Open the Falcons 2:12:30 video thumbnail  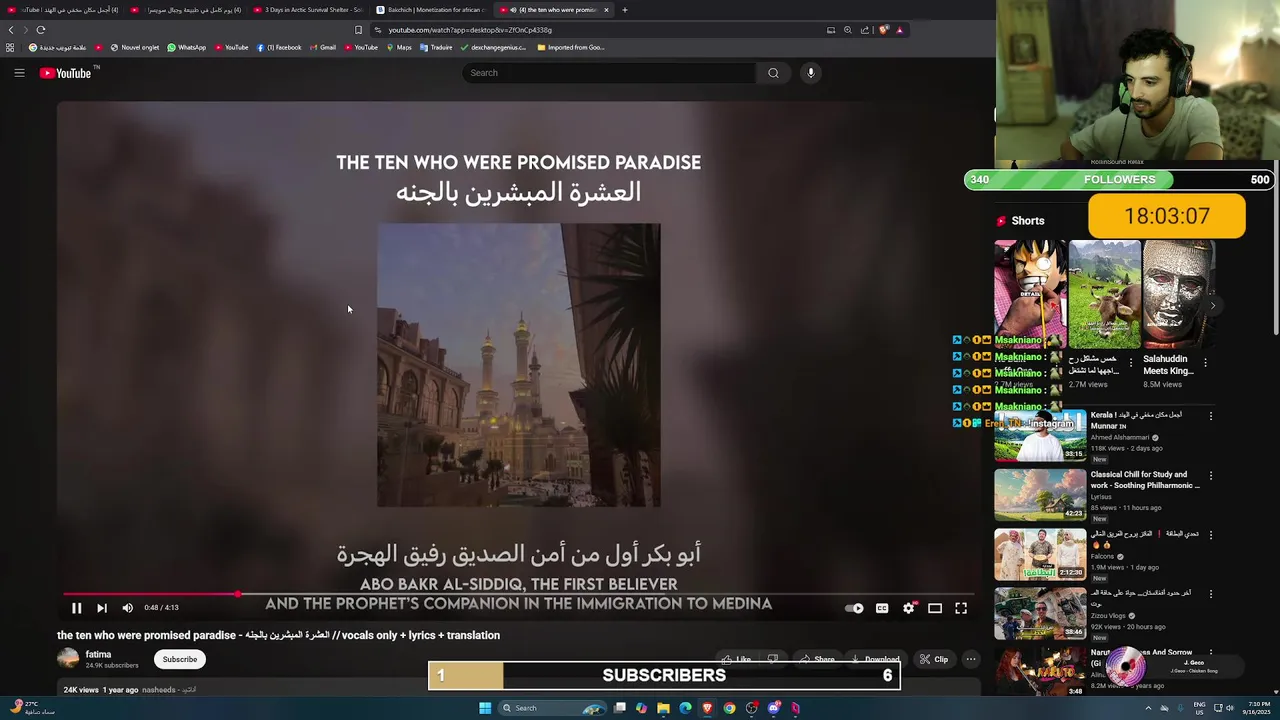point(1040,554)
